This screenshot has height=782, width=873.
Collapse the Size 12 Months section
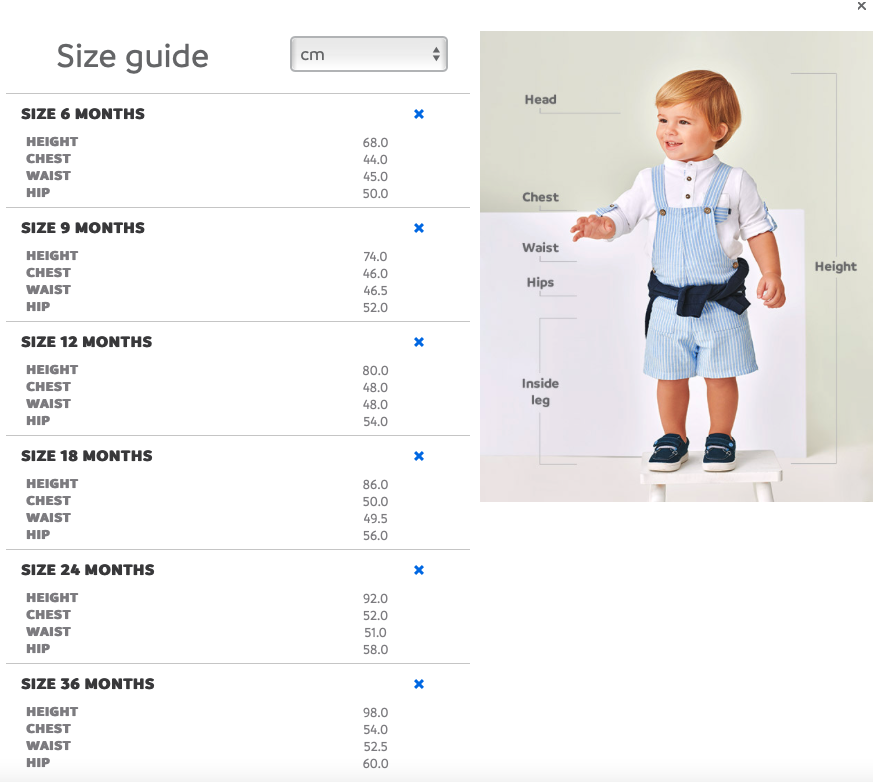[x=419, y=342]
